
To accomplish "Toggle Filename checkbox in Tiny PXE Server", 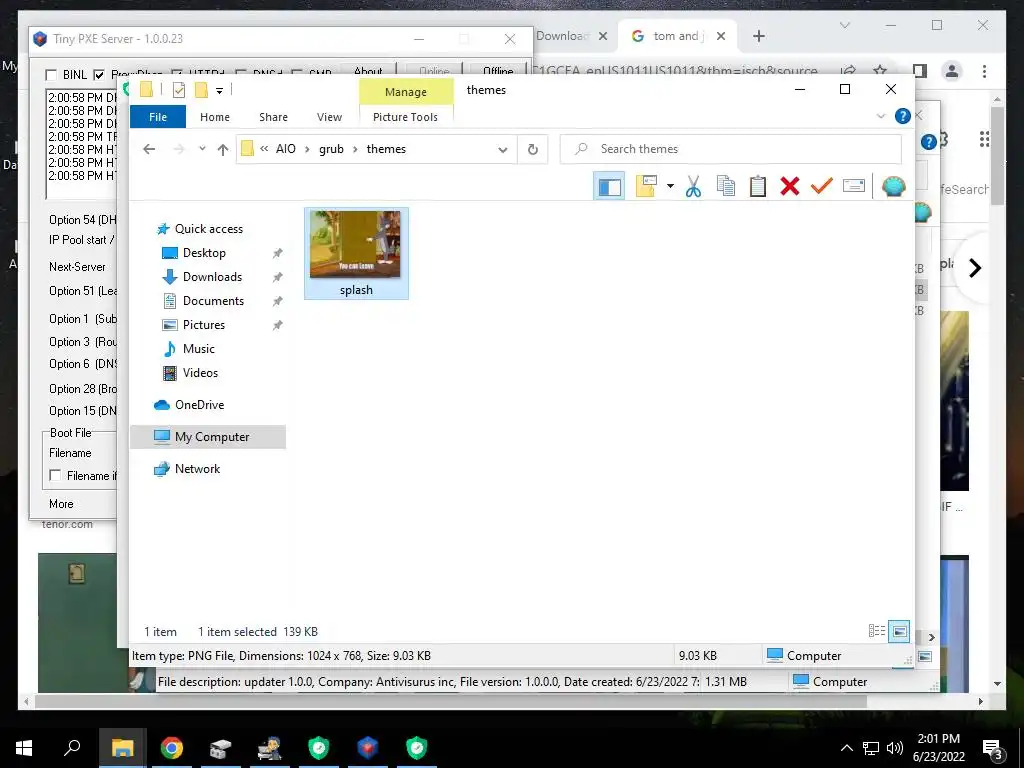I will click(56, 475).
